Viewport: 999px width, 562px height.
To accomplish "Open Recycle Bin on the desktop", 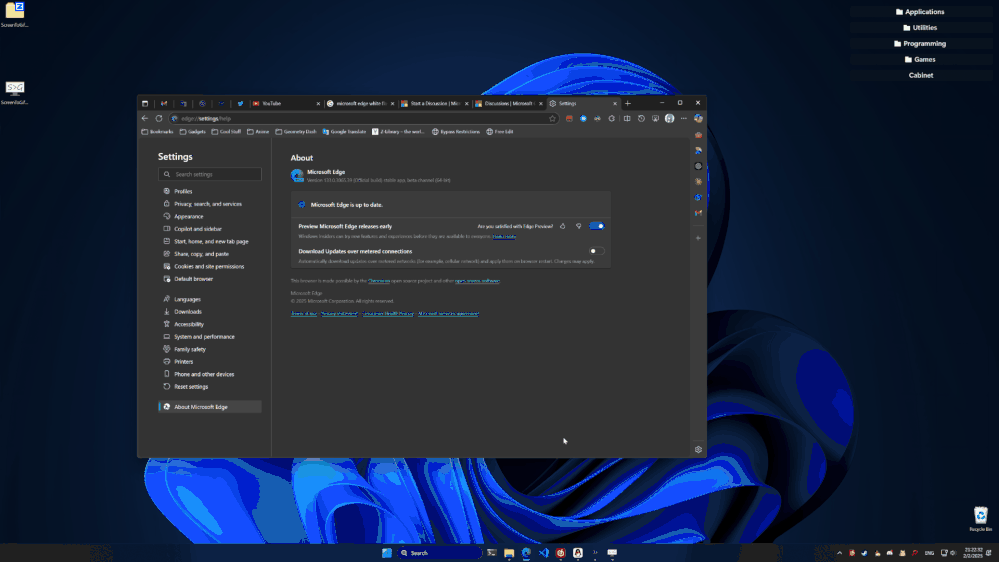I will 980,516.
